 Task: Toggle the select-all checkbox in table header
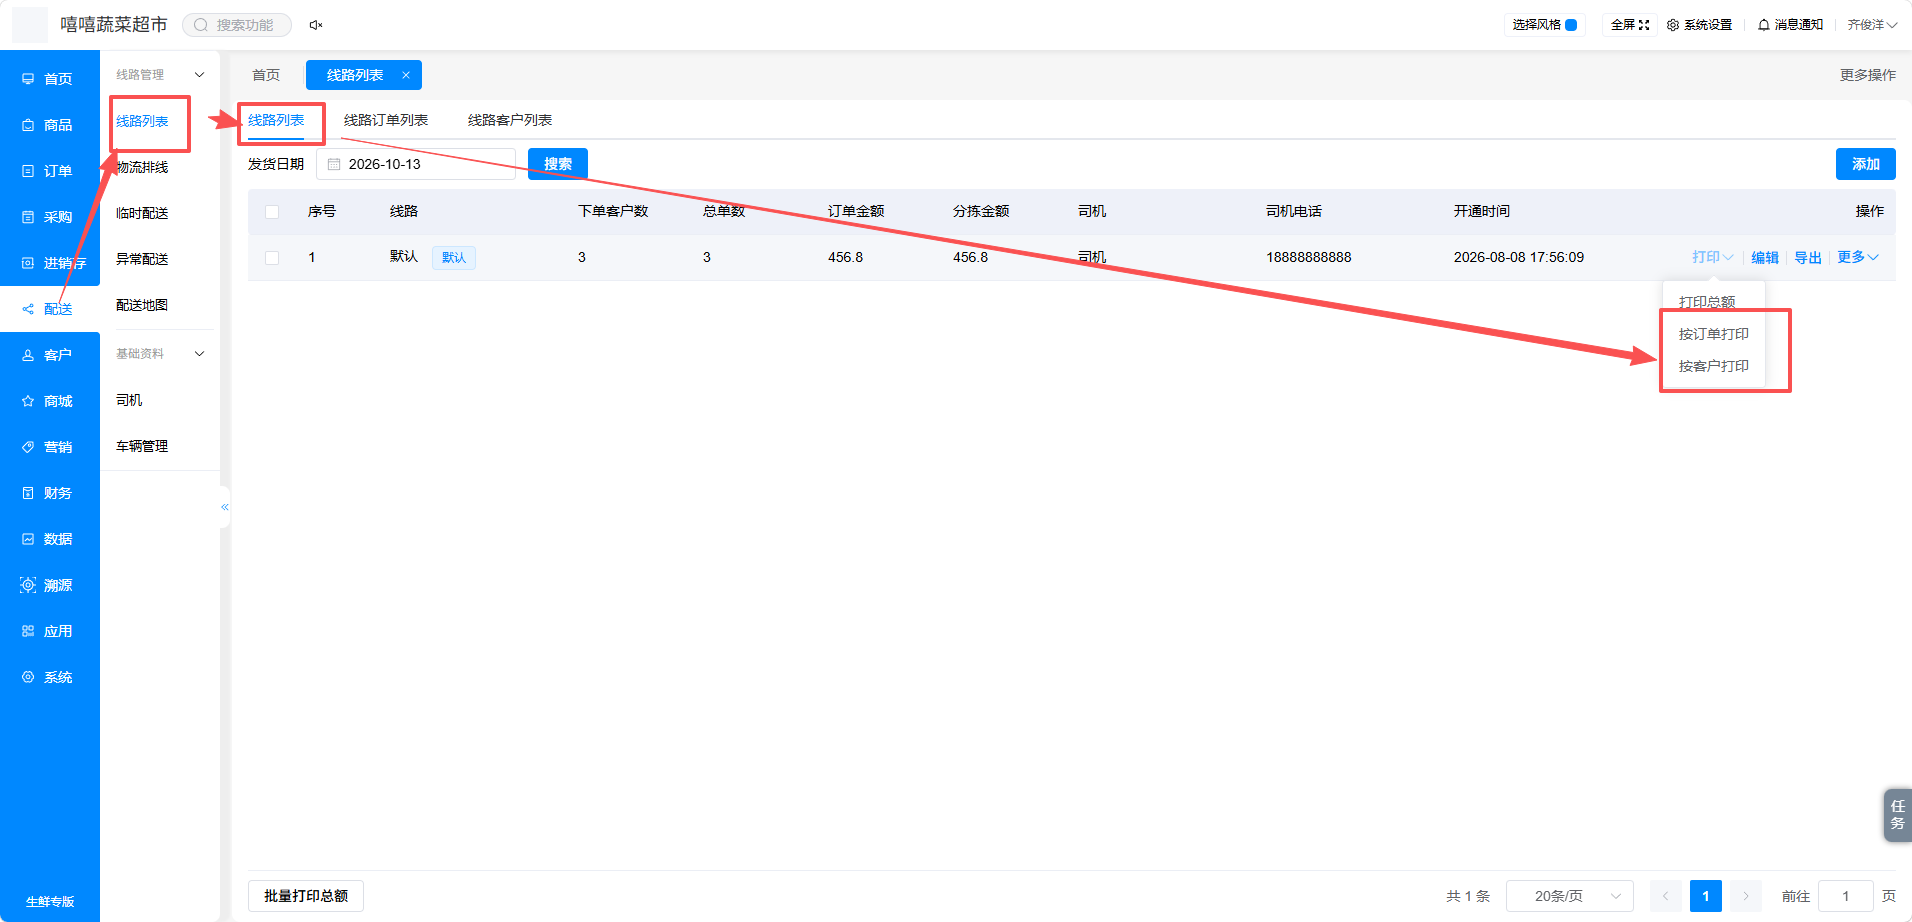click(x=272, y=212)
